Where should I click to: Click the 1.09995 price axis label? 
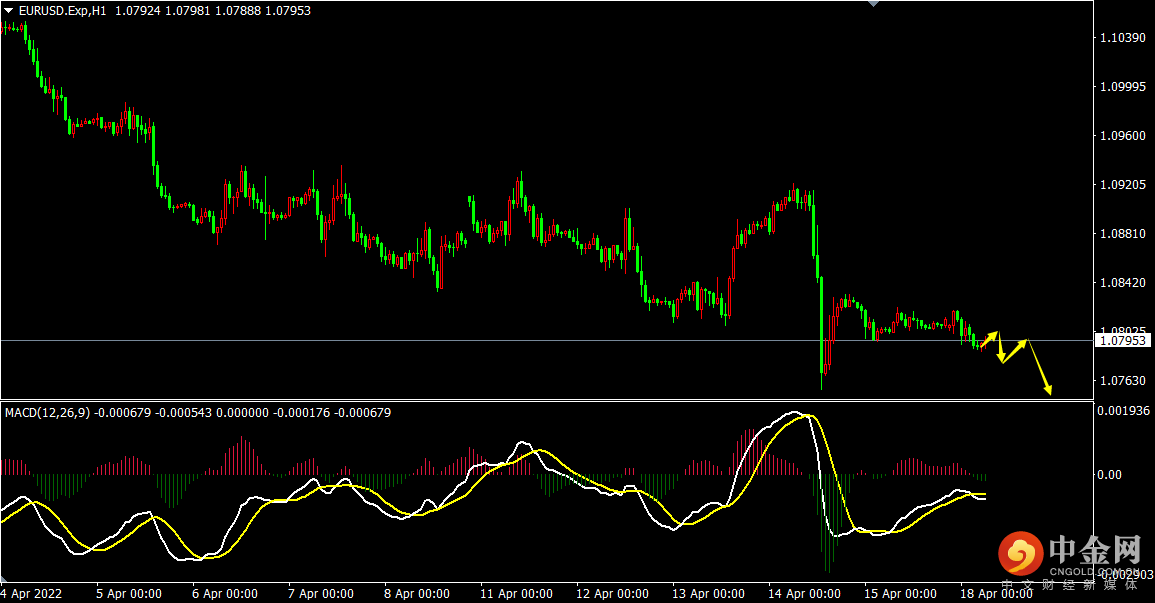(x=1123, y=87)
